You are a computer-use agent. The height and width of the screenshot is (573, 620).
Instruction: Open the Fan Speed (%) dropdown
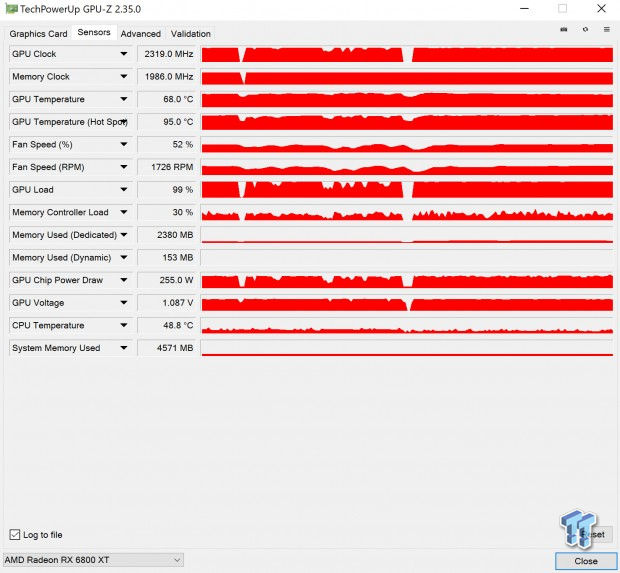pos(124,144)
